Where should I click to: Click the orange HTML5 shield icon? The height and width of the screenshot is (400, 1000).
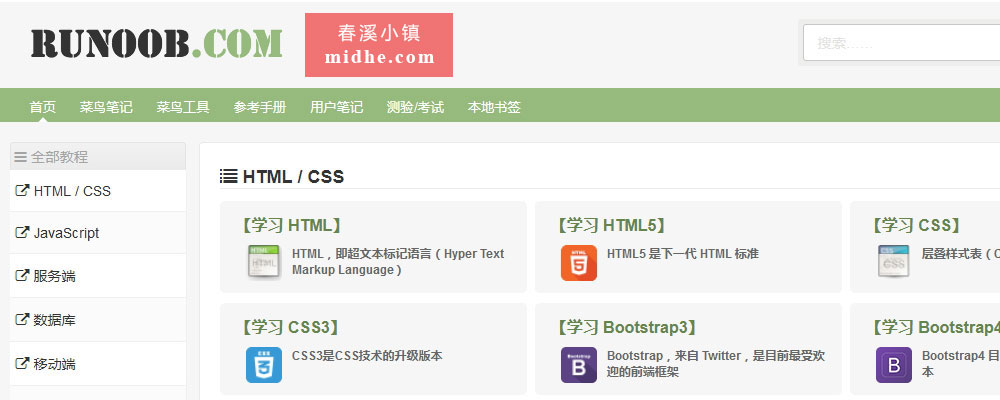pyautogui.click(x=579, y=262)
